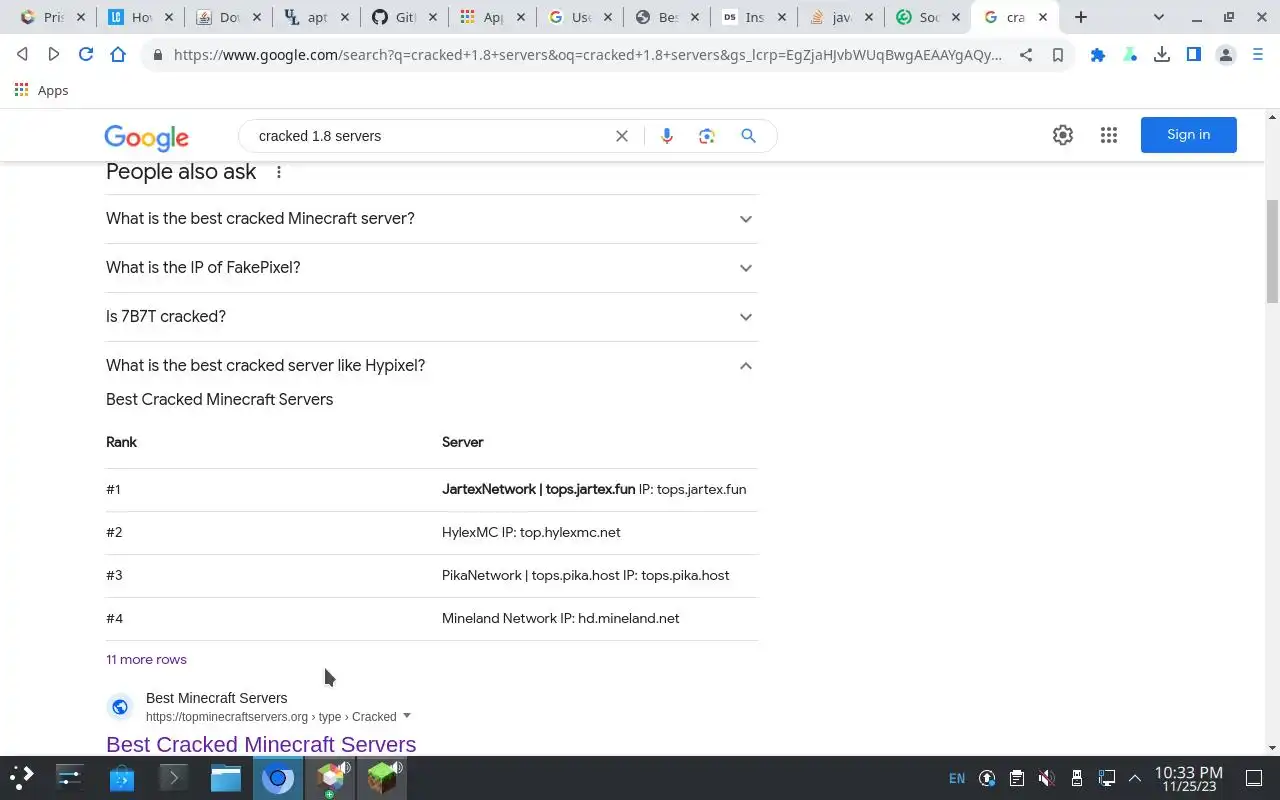The width and height of the screenshot is (1280, 800).
Task: Open the extensions puzzle icon
Action: coord(1098,55)
